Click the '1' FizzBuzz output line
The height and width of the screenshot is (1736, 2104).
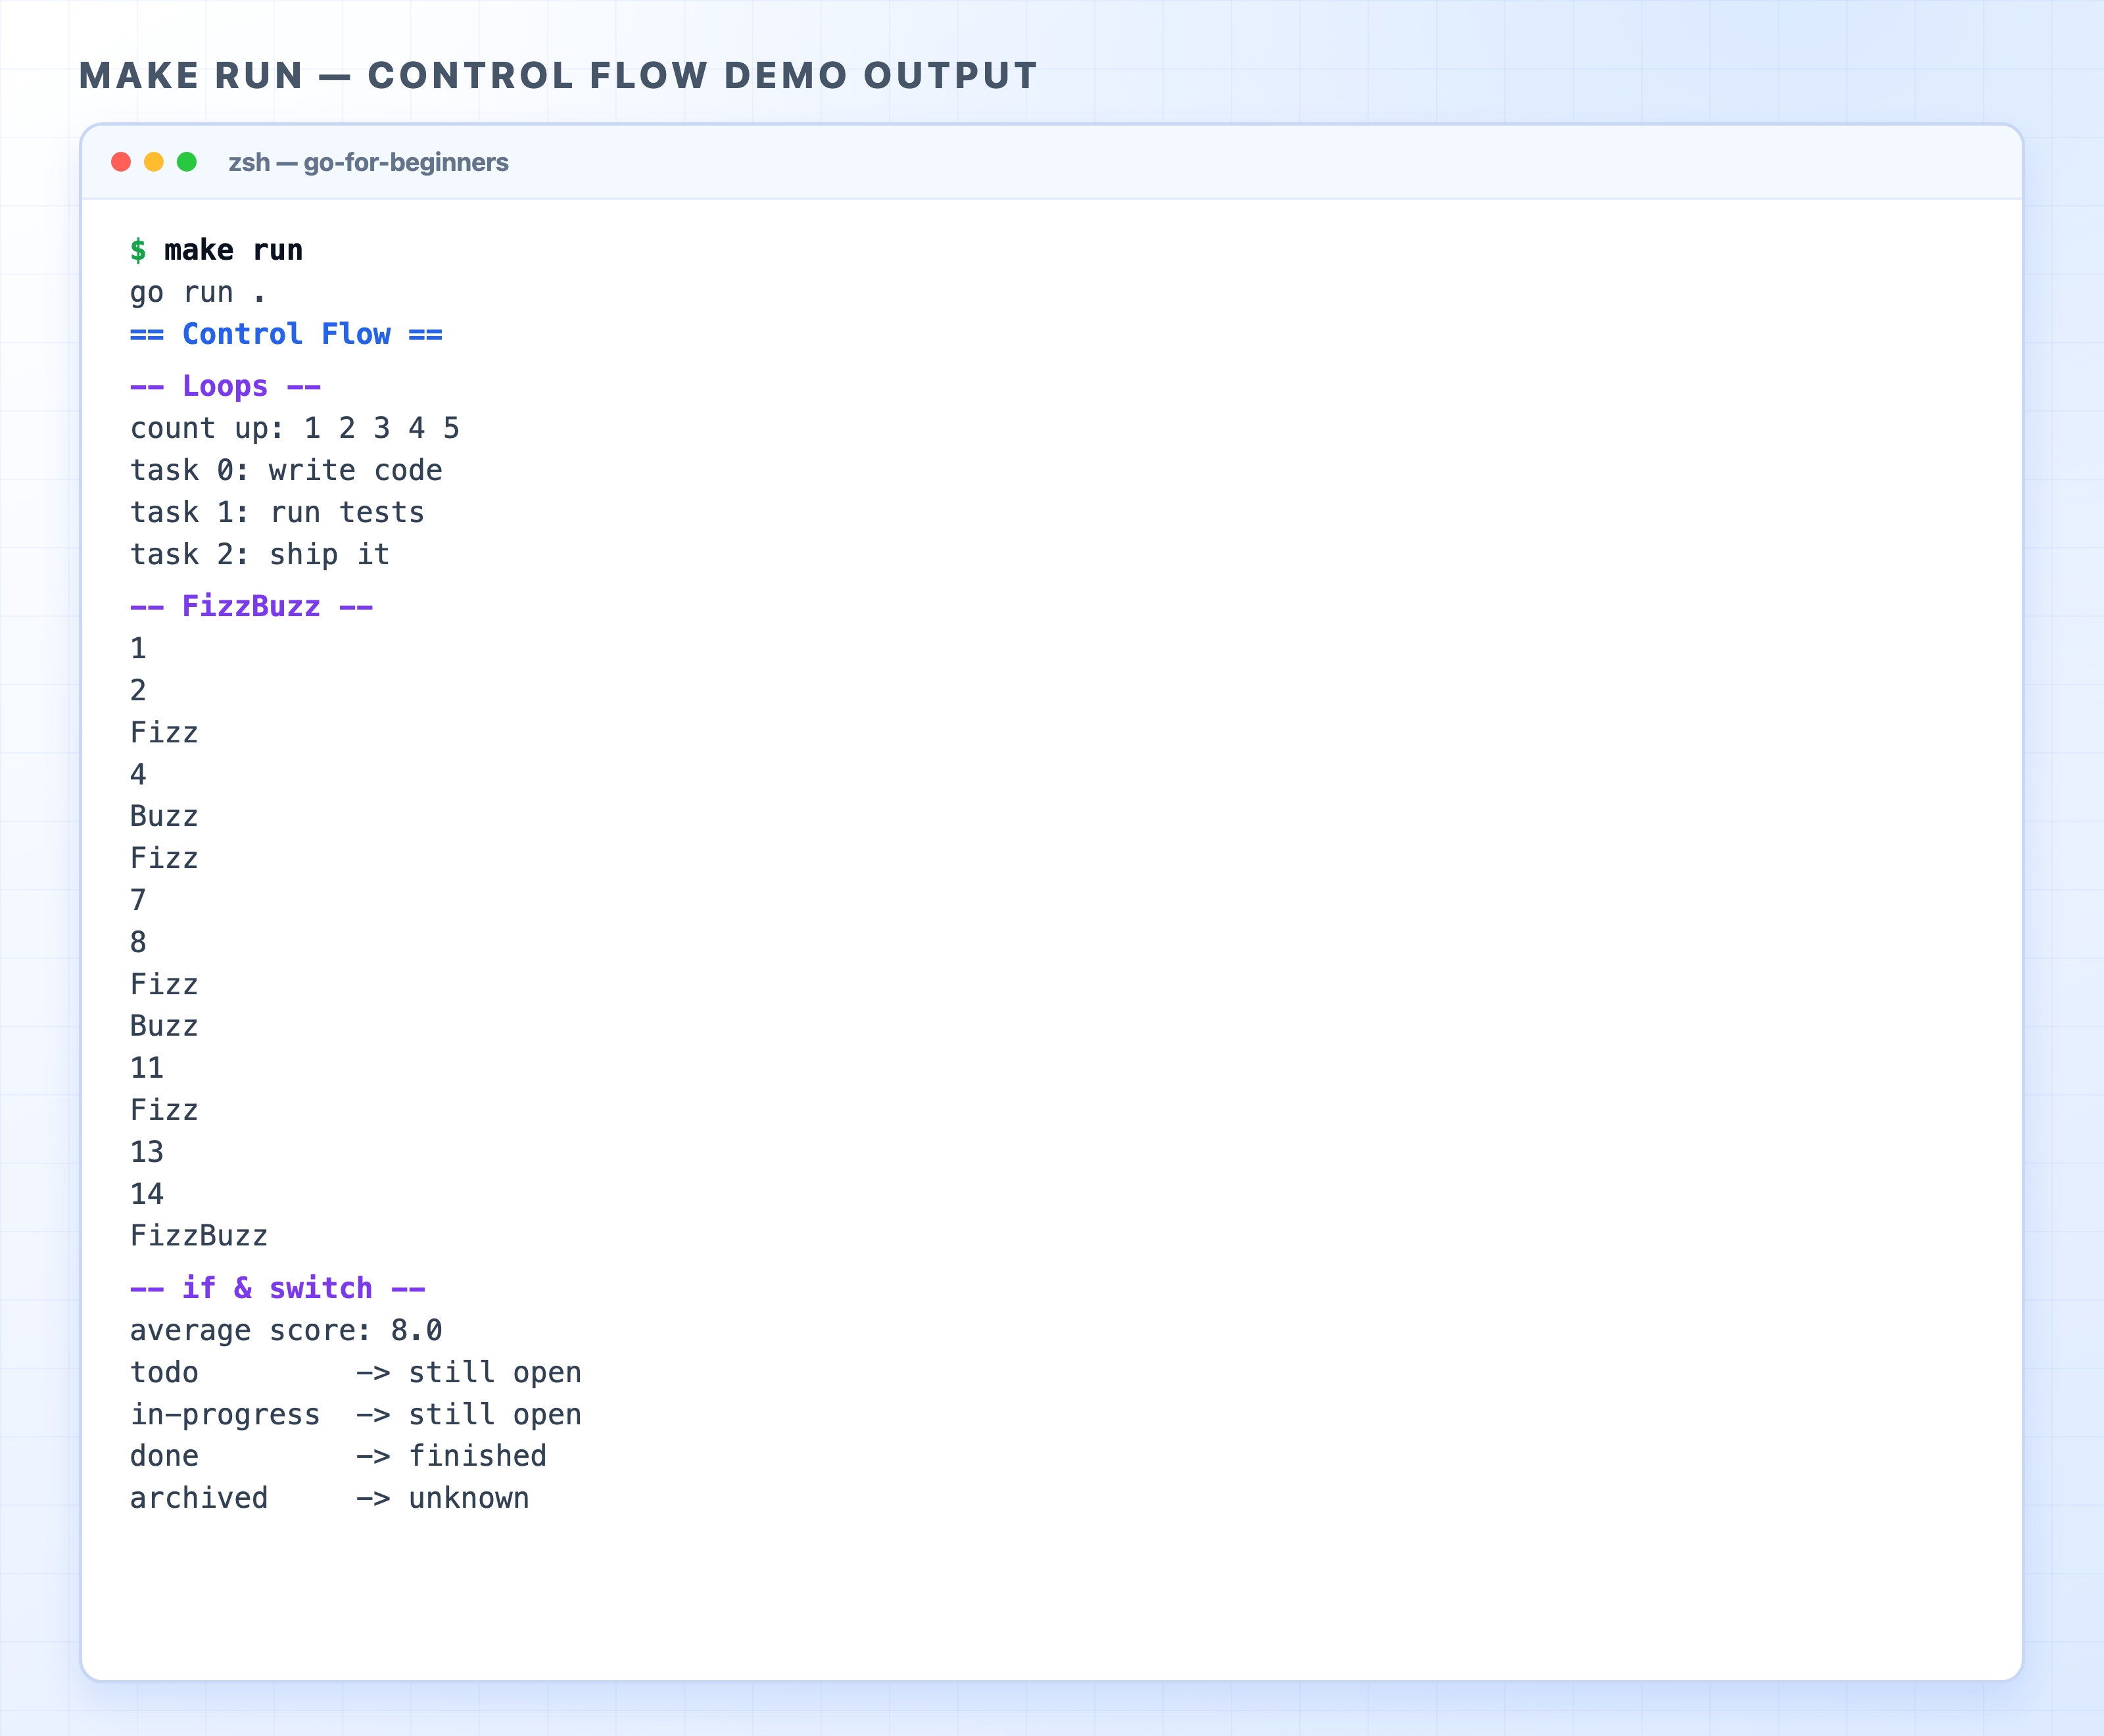tap(138, 648)
